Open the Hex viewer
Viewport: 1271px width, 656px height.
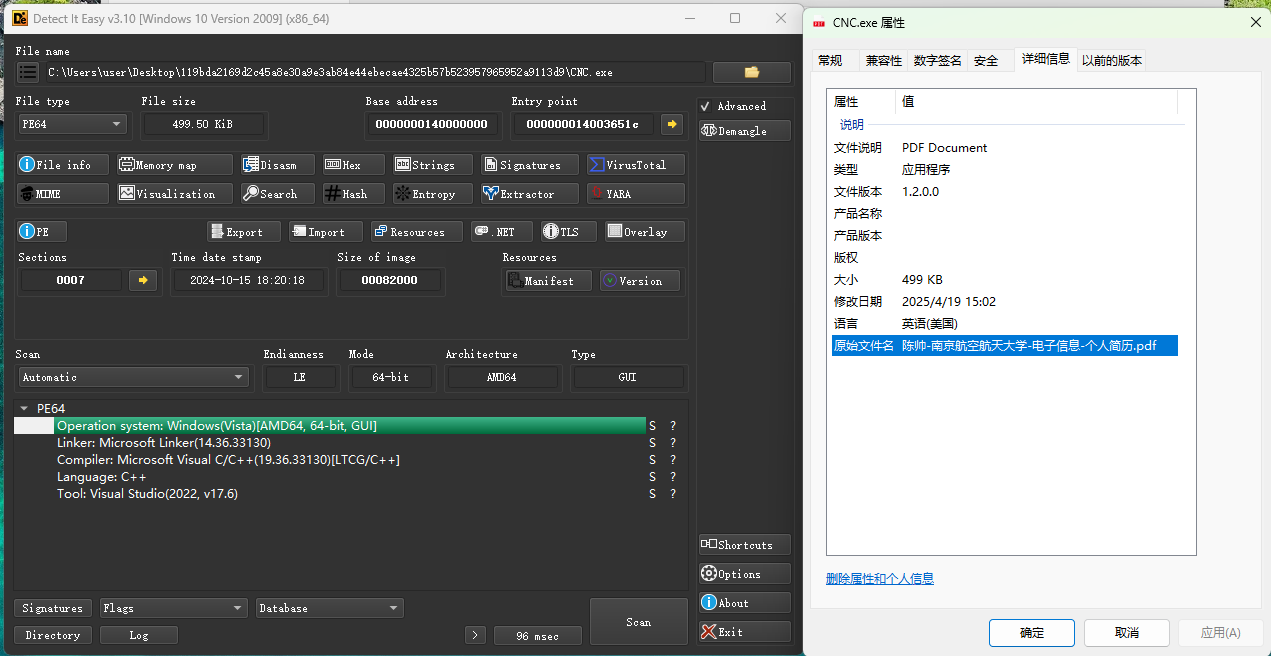pos(354,165)
